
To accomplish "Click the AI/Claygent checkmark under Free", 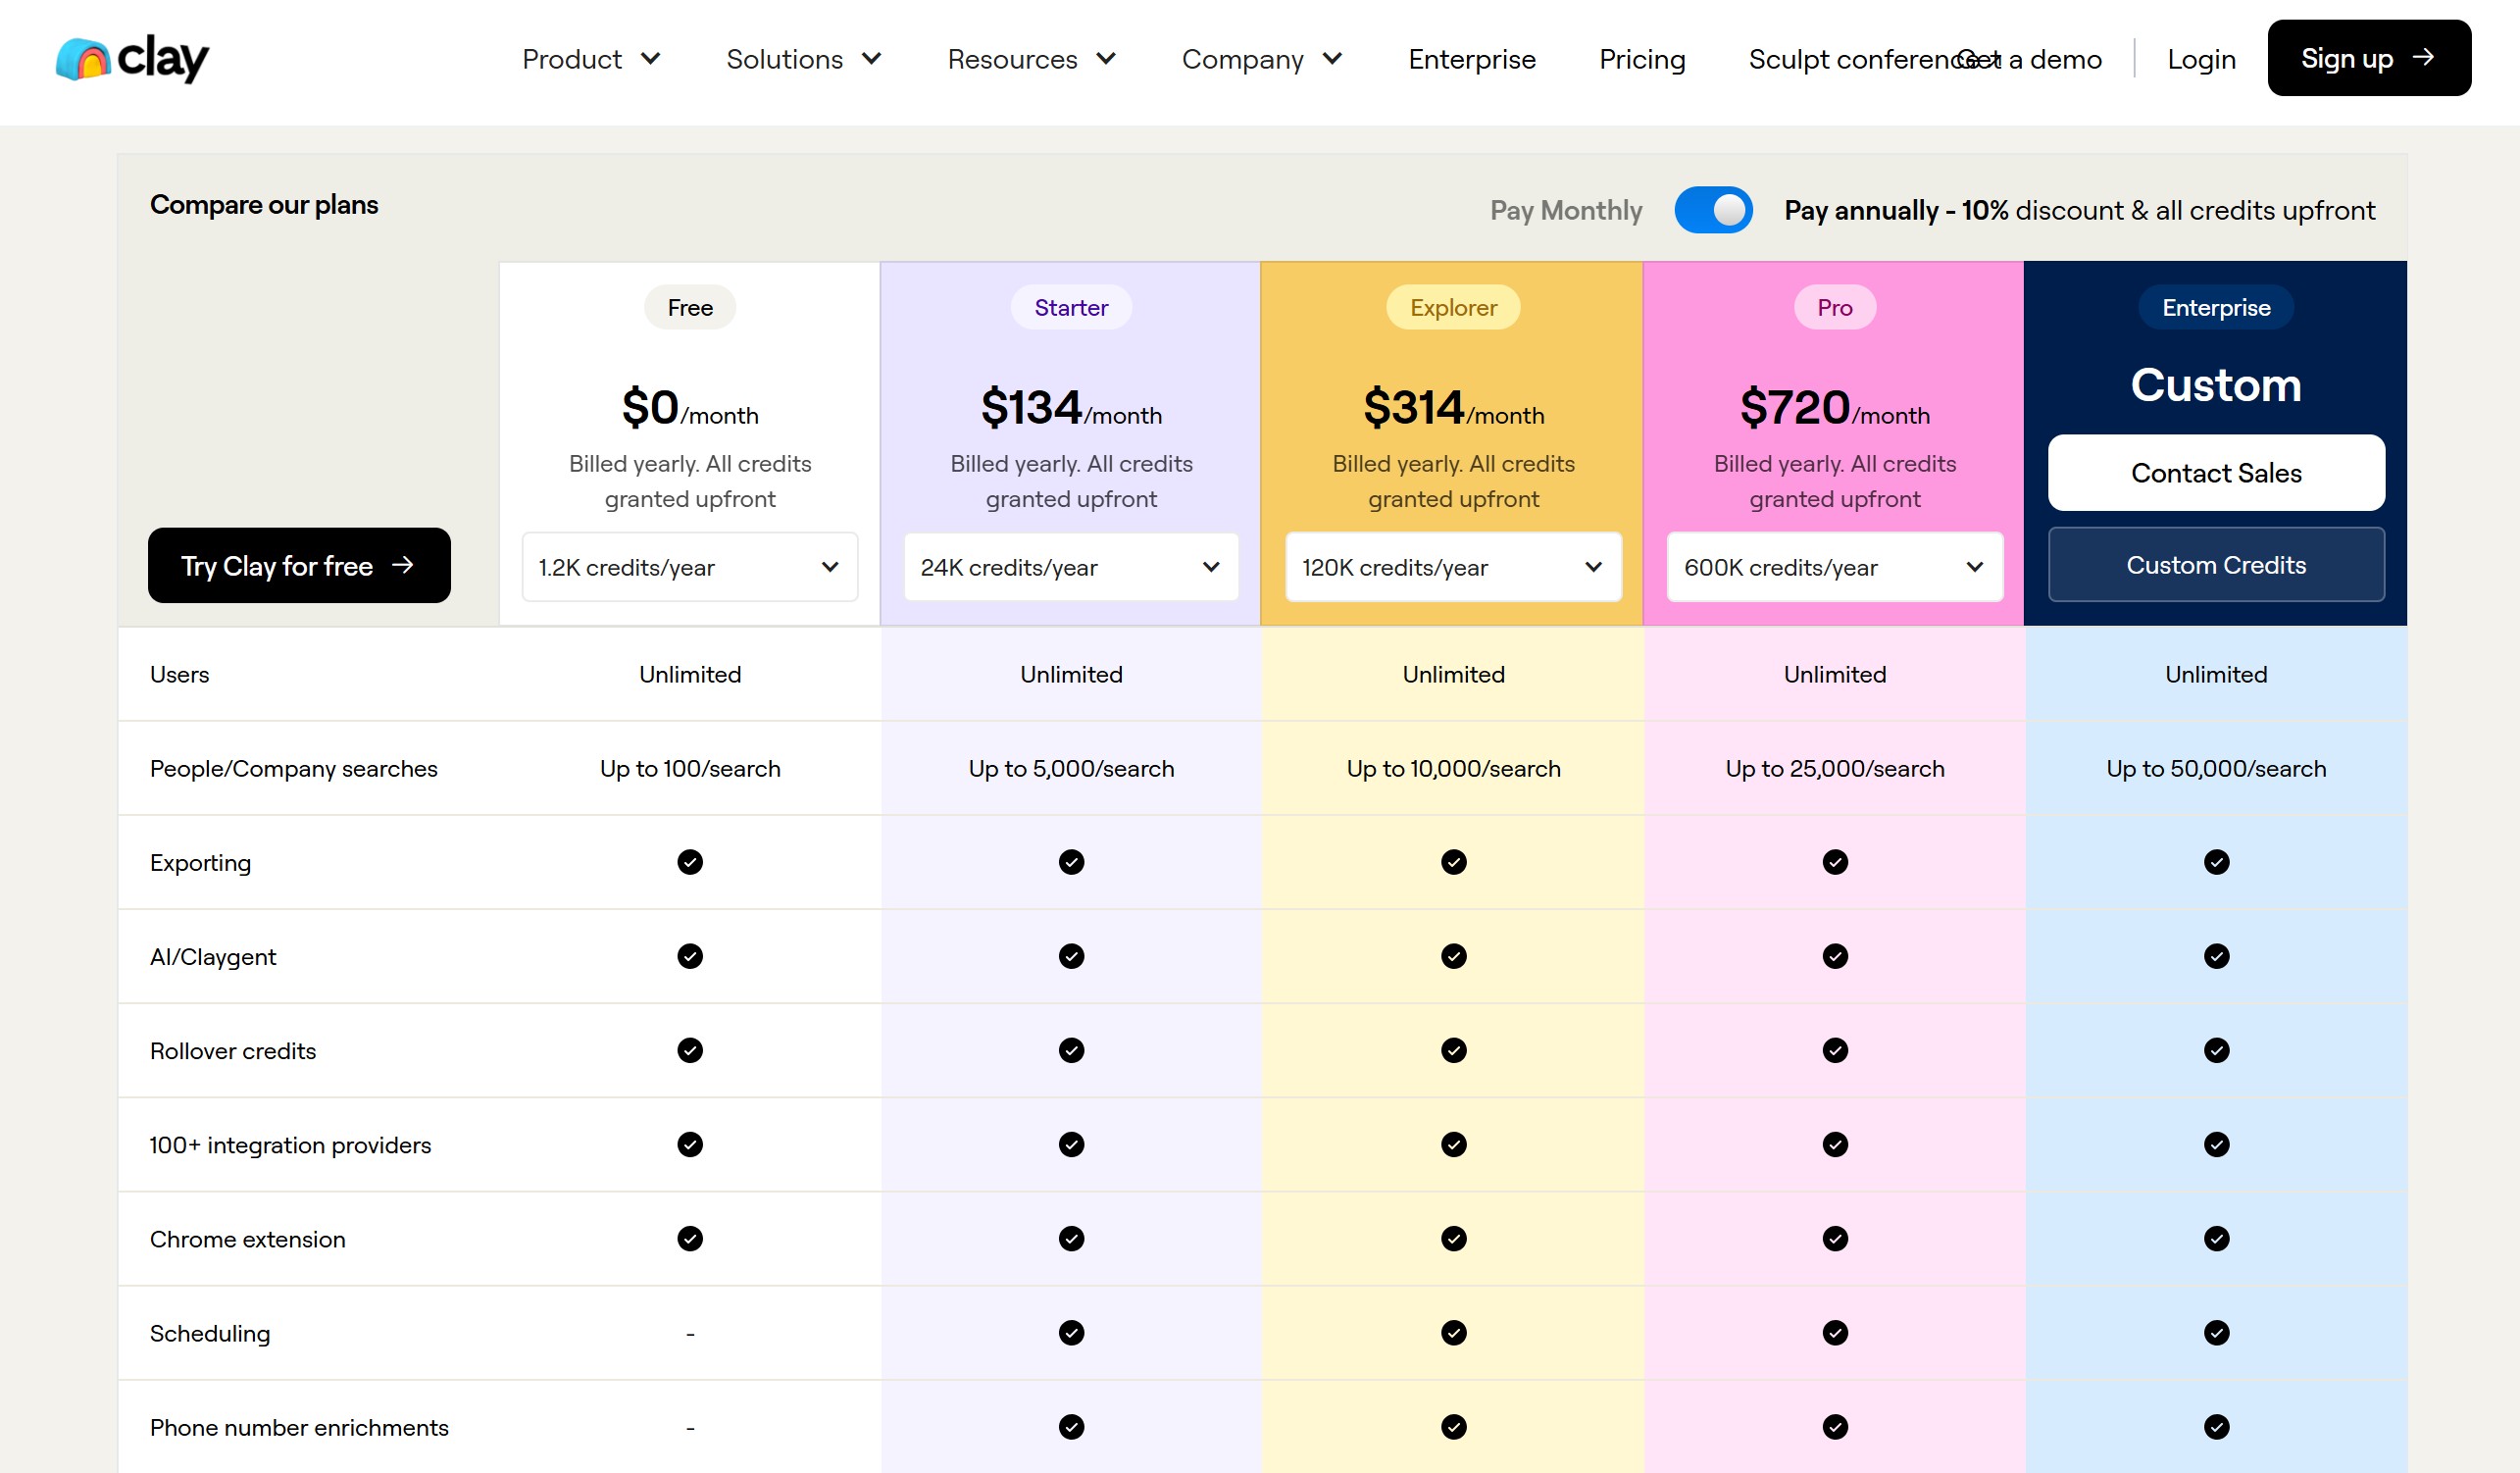I will click(x=690, y=956).
